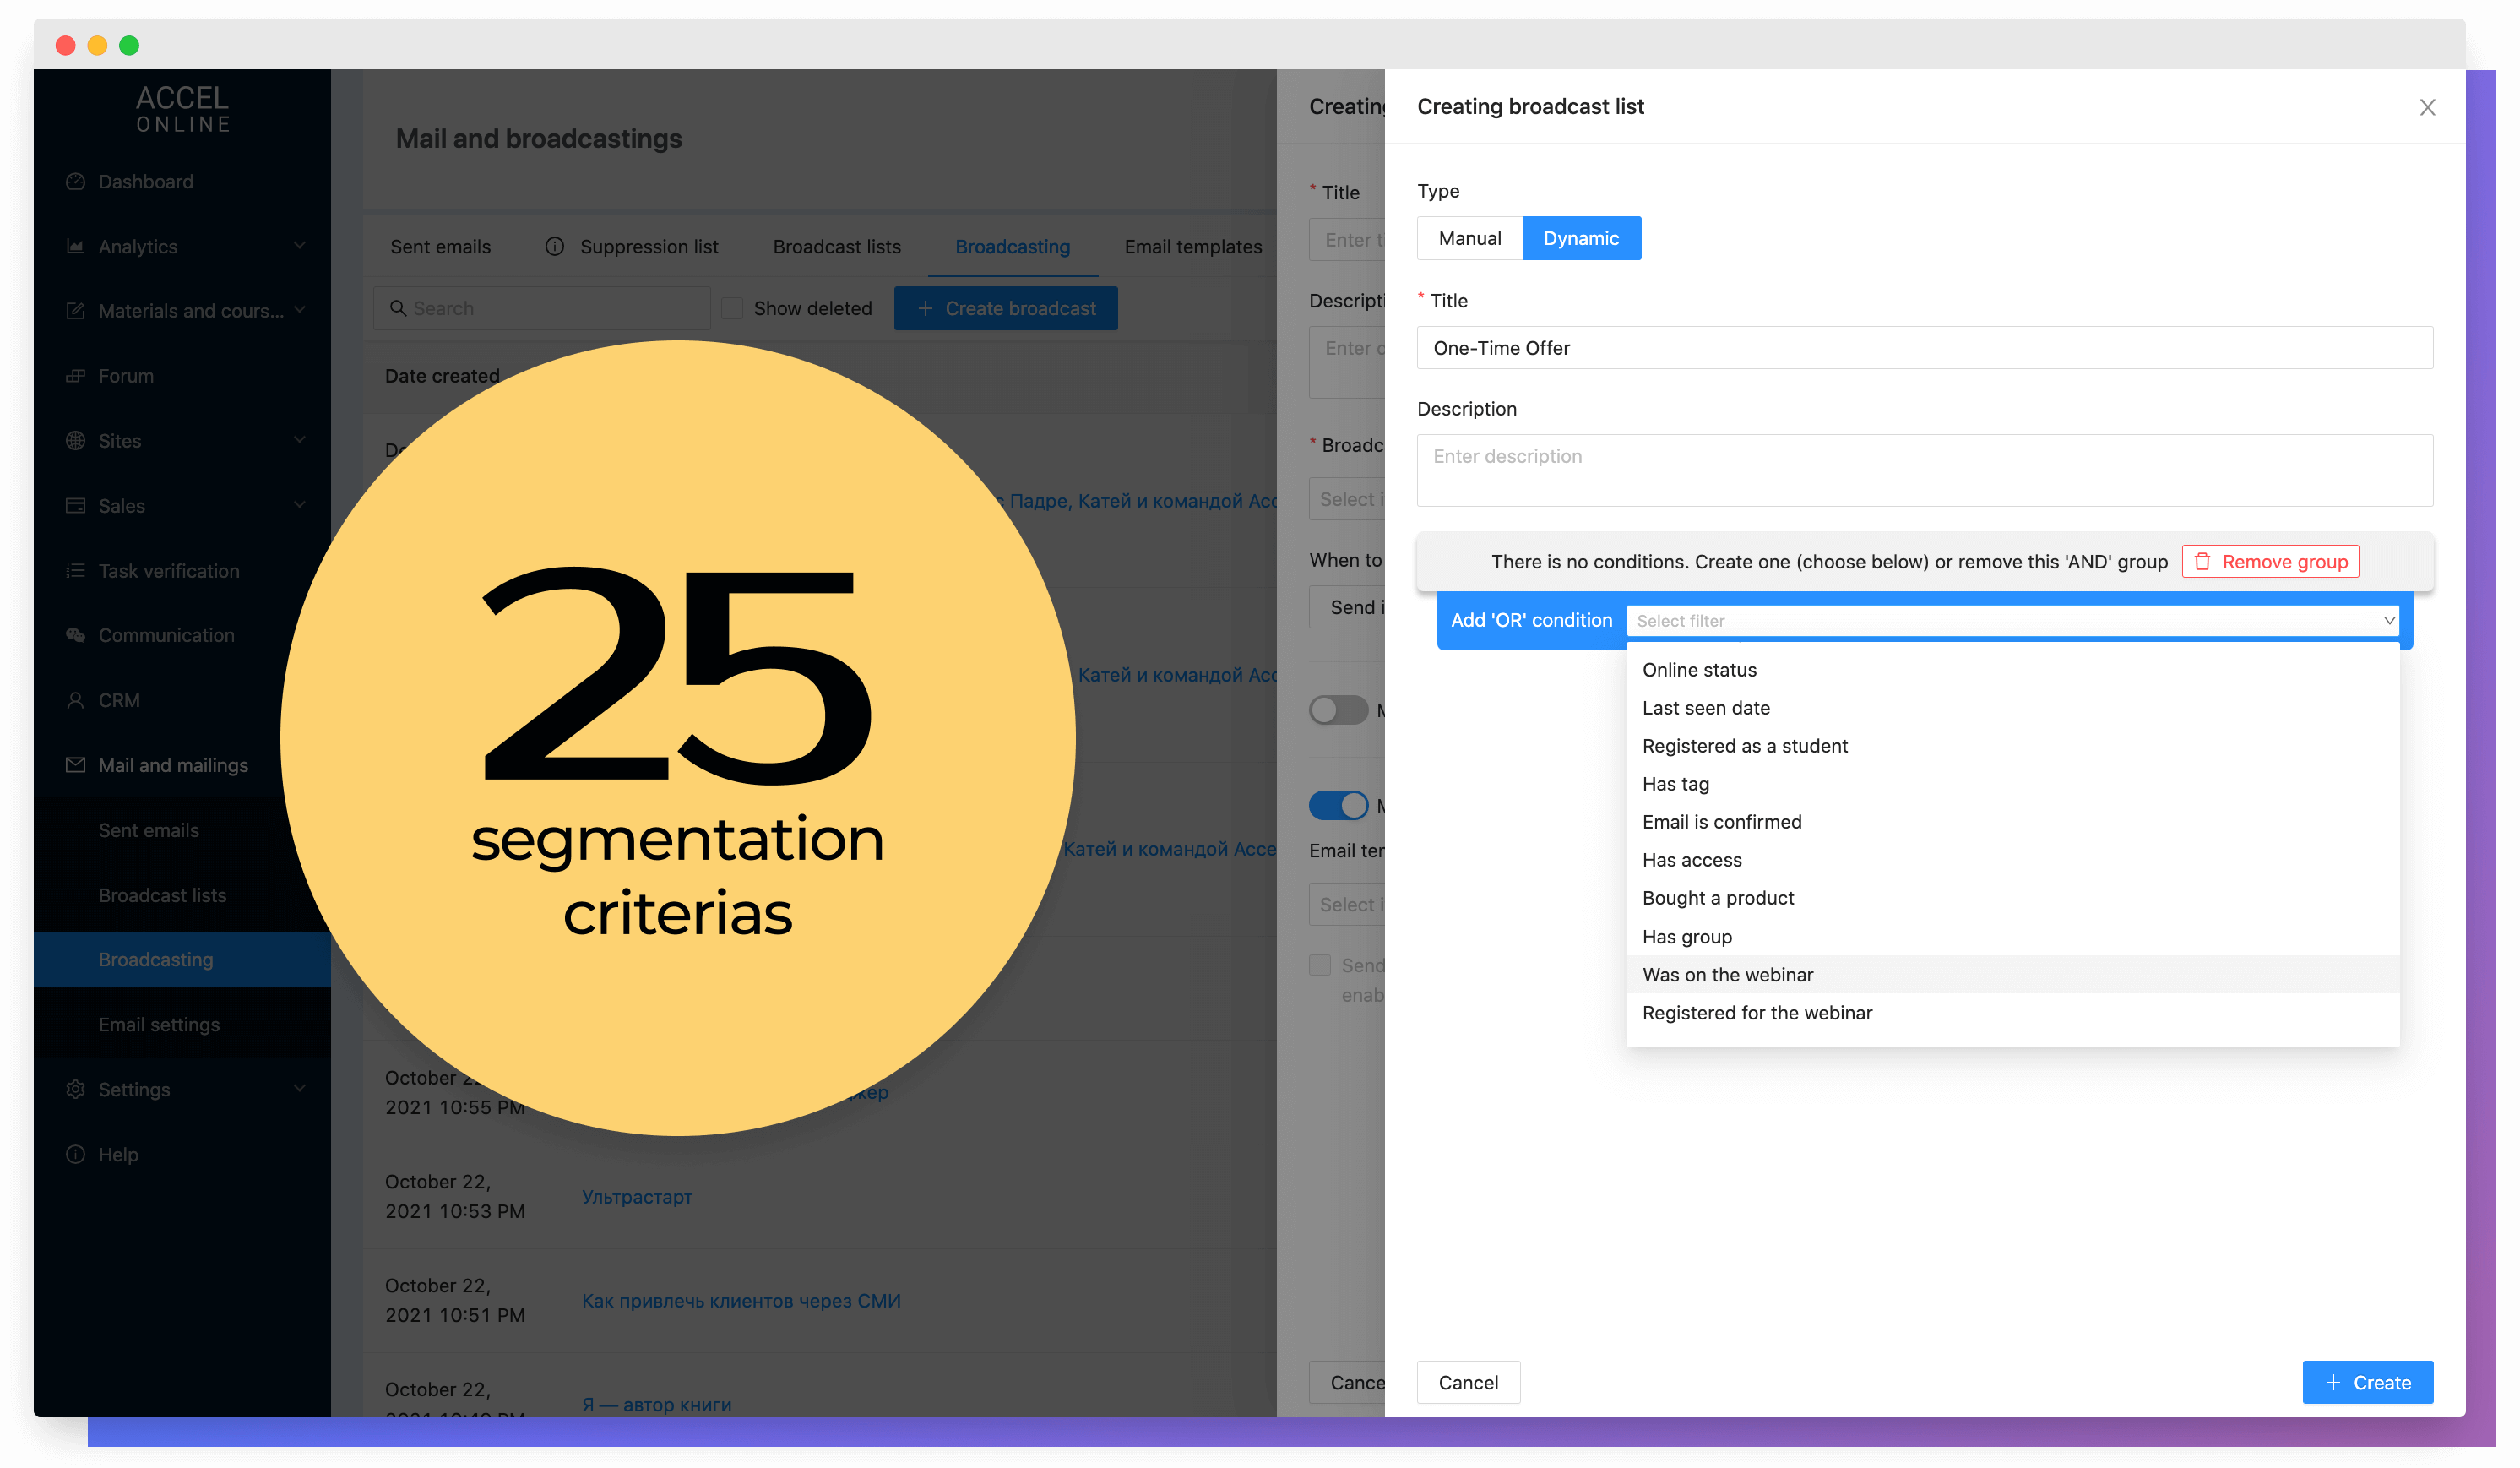Turn on the grey toggle switch

(1338, 710)
